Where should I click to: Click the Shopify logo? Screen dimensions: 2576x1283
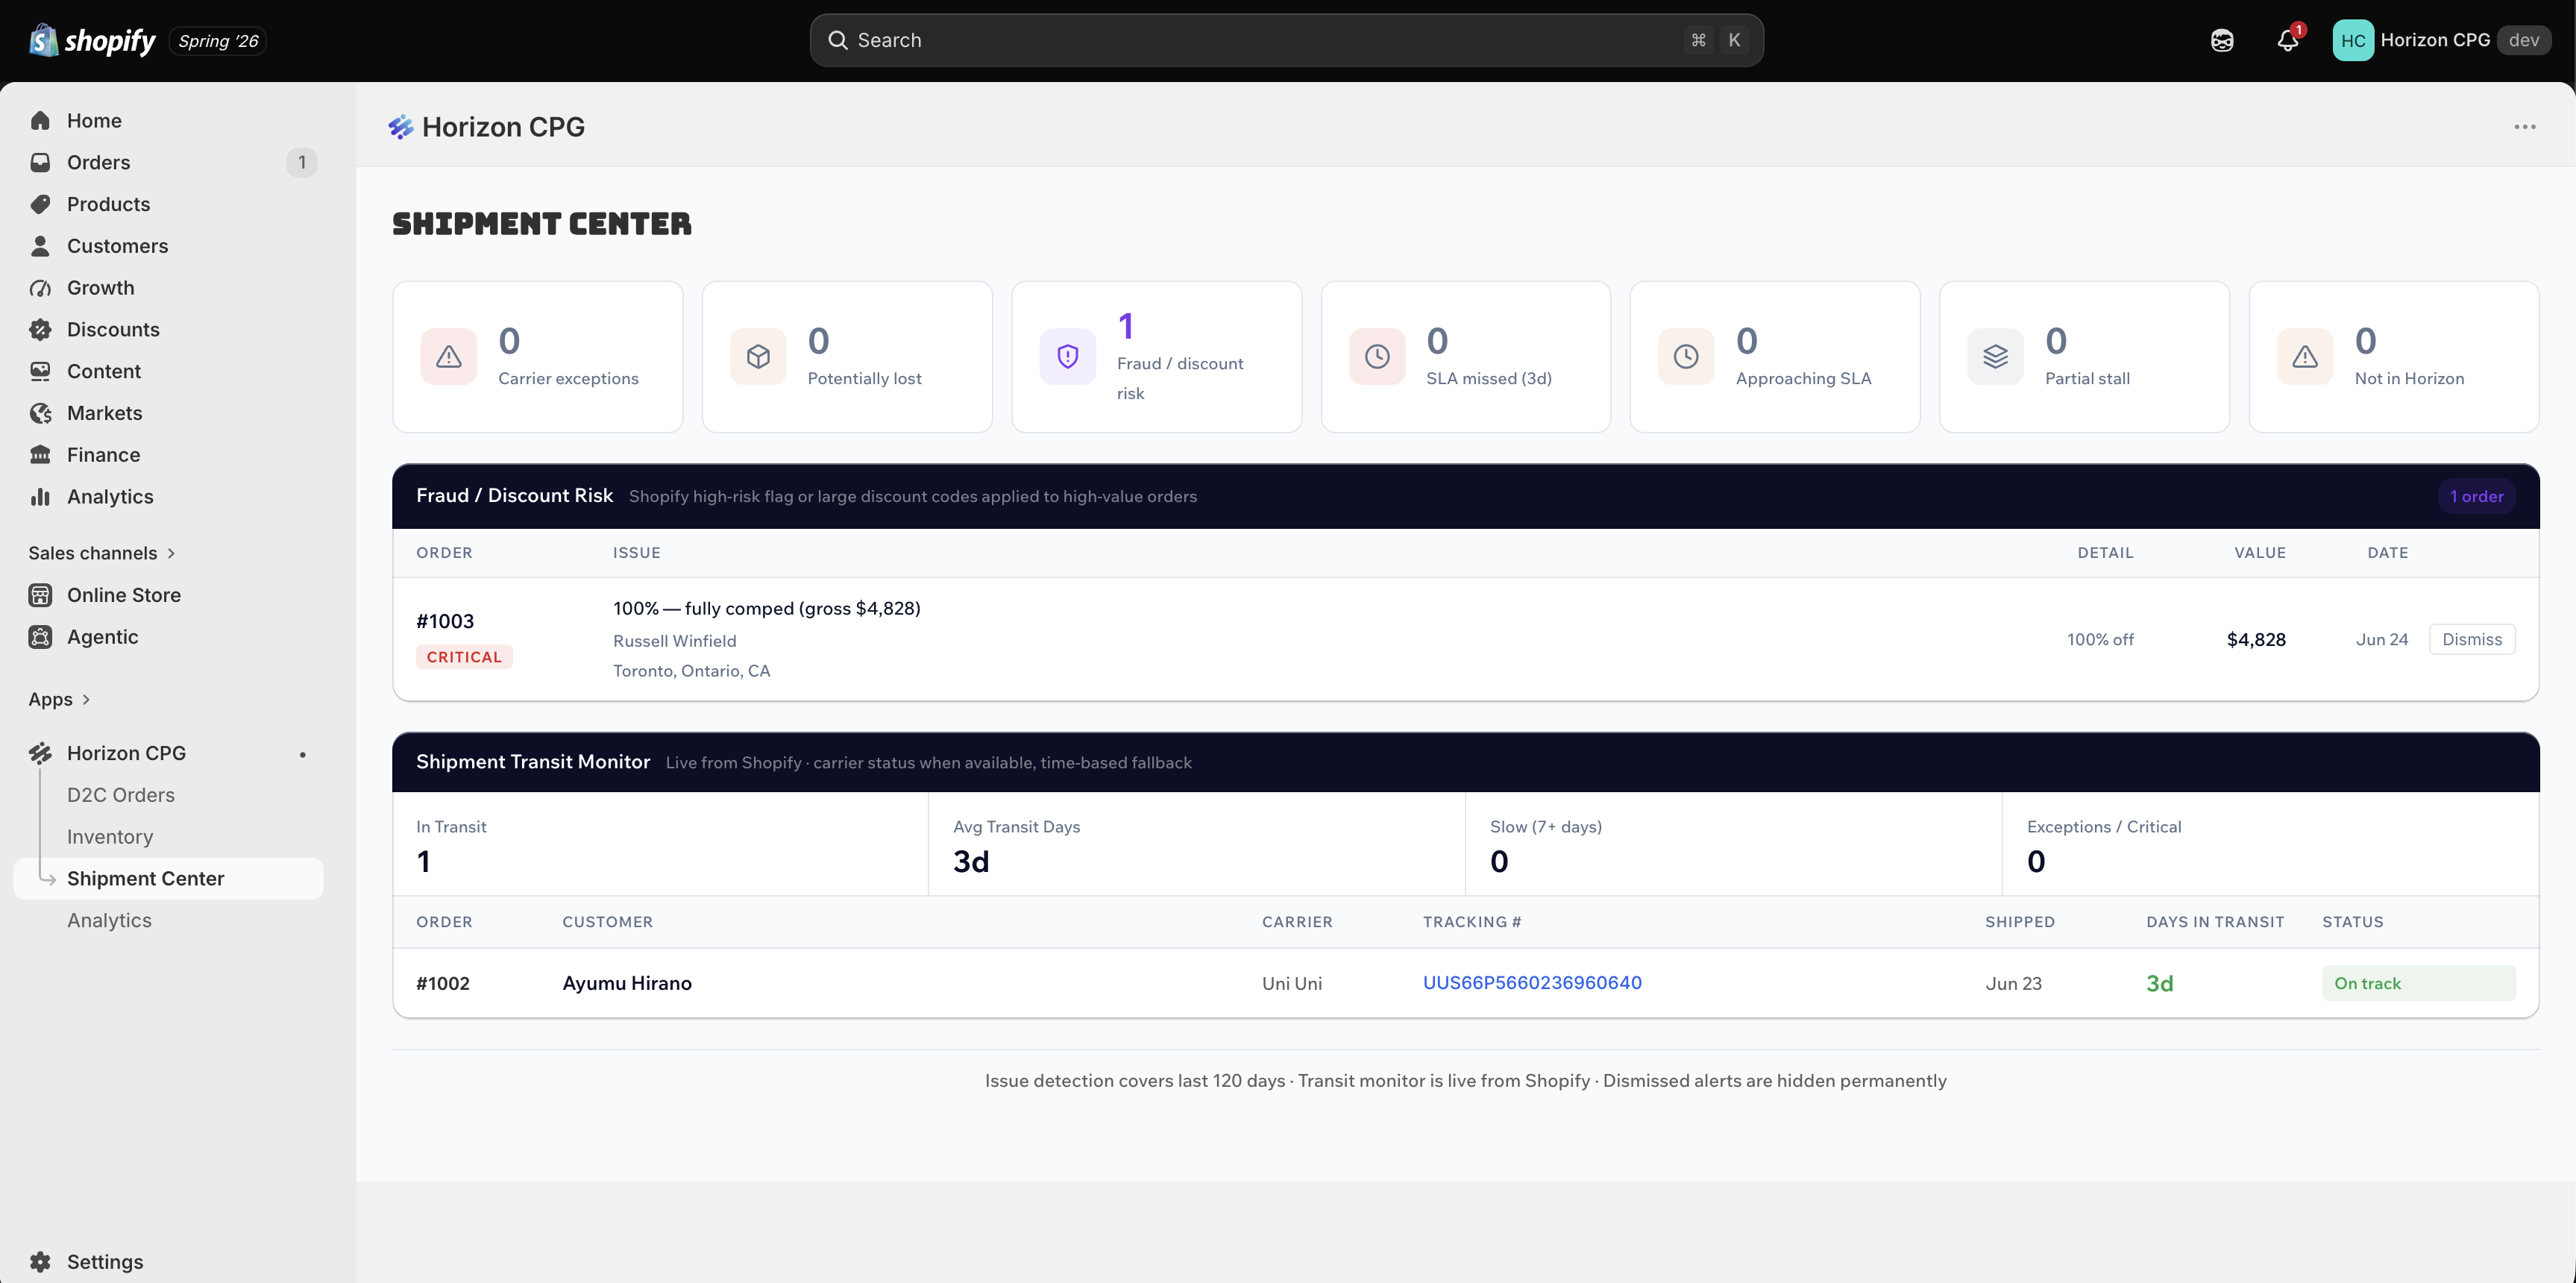(92, 40)
